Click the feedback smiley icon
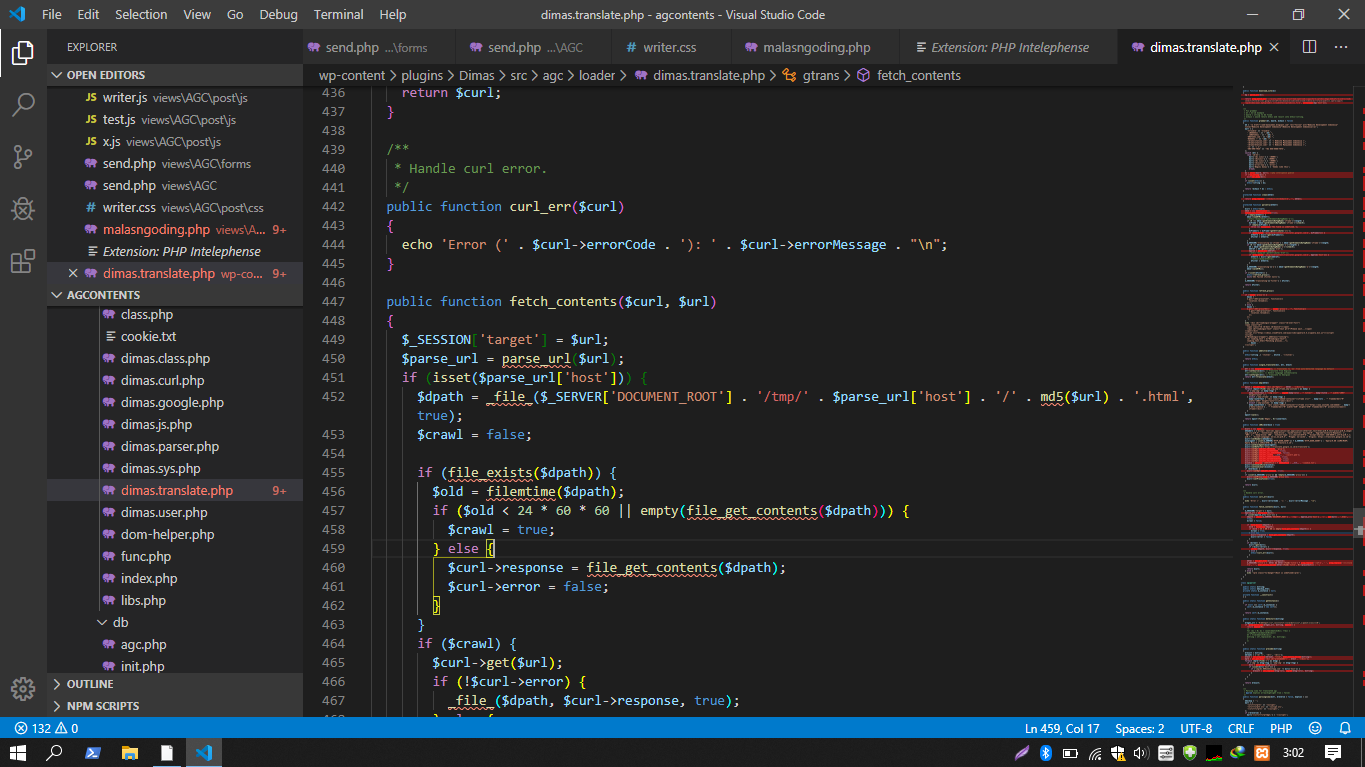Screen dimensions: 1365x767 1315,728
